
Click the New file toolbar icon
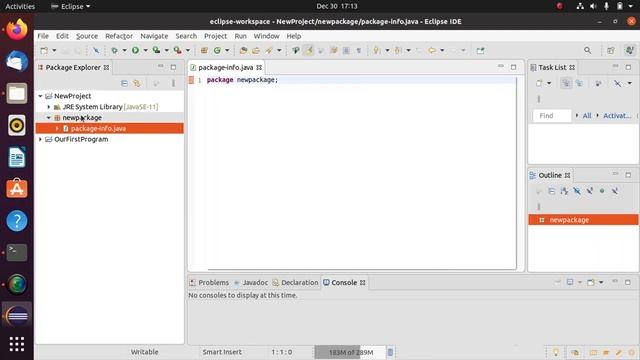[x=44, y=51]
